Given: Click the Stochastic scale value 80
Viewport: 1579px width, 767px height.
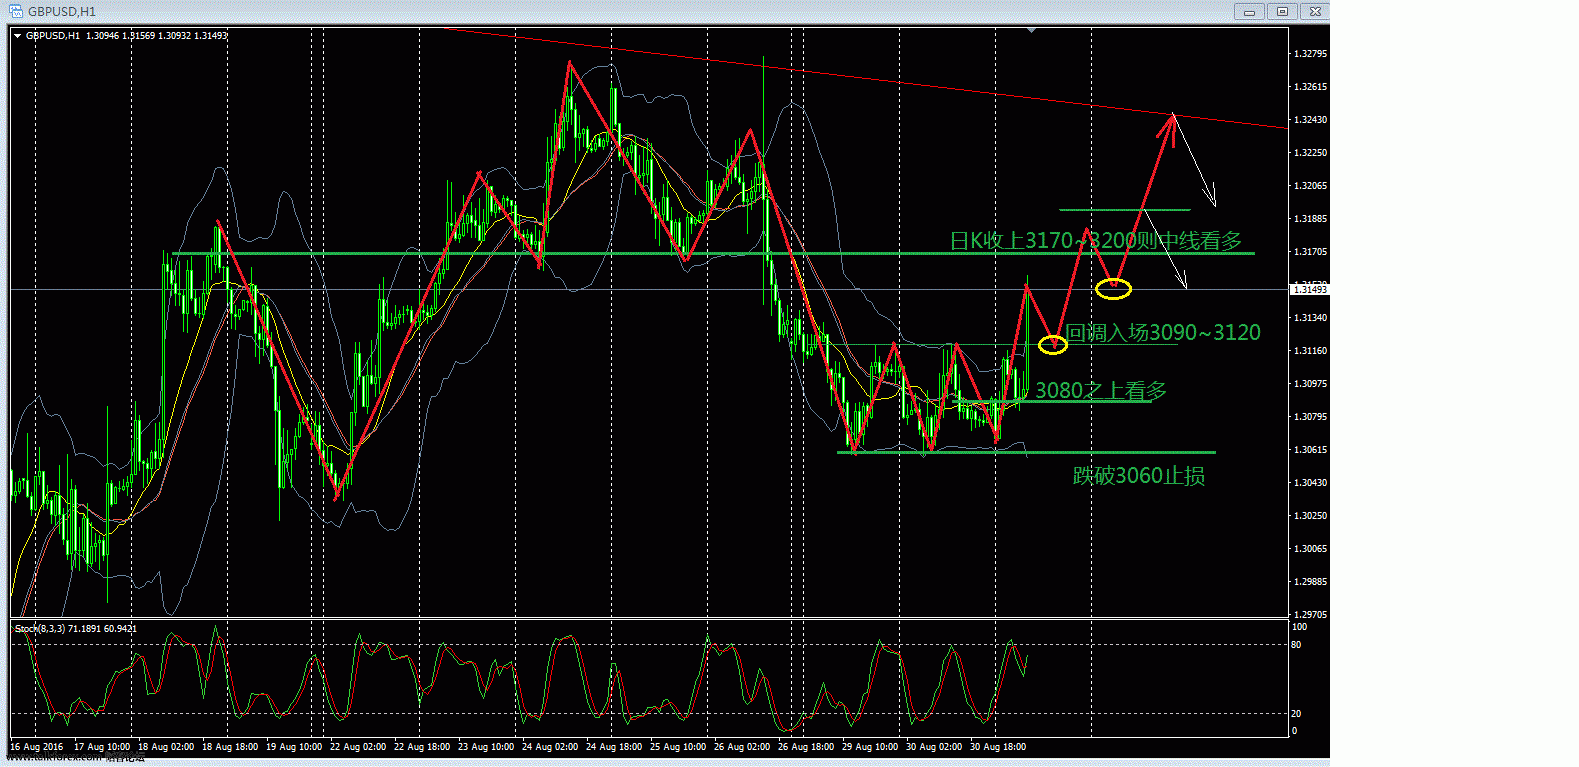Looking at the screenshot, I should click(x=1296, y=645).
